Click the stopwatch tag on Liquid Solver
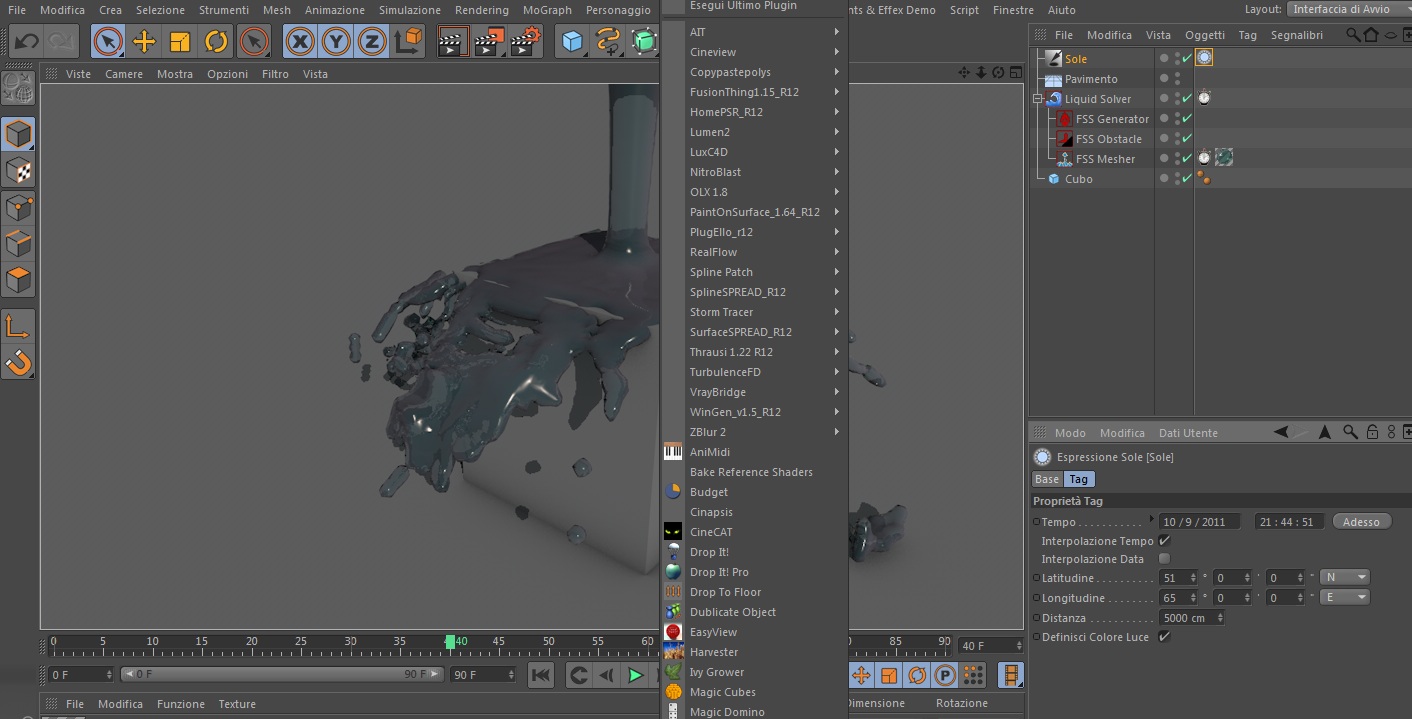The height and width of the screenshot is (719, 1412). (1204, 98)
